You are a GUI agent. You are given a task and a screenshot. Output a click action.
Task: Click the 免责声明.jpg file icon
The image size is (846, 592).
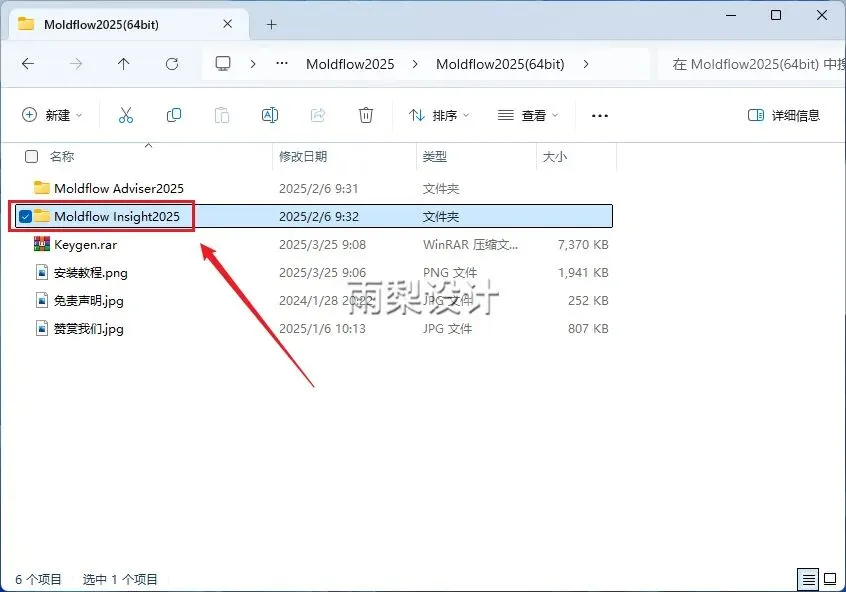coord(42,300)
